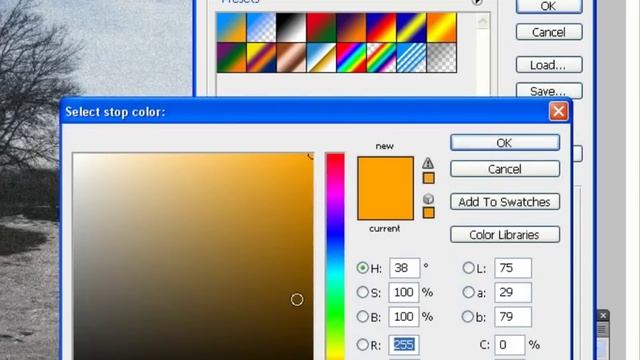Select the web-safe color swatch below cube icon
640x360 pixels.
coord(428,213)
